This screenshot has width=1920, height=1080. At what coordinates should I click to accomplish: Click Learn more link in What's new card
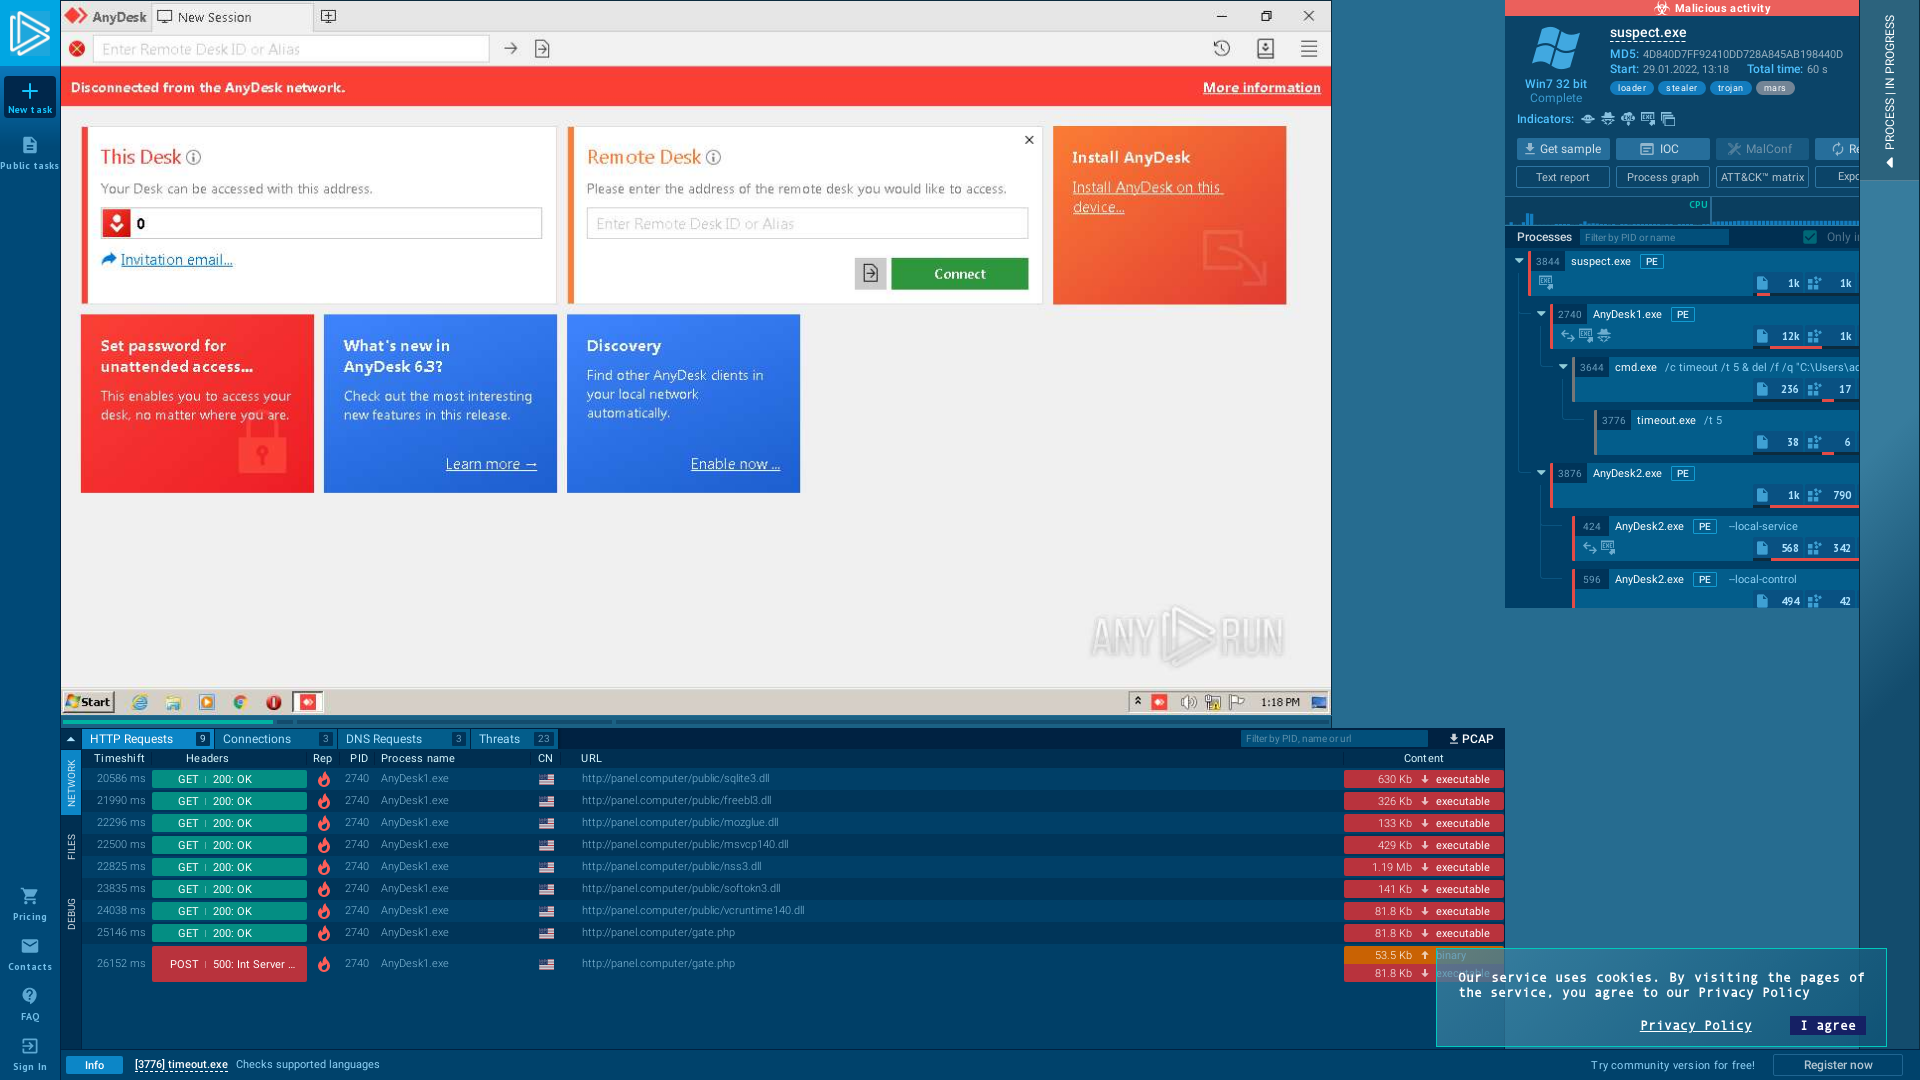[x=491, y=464]
